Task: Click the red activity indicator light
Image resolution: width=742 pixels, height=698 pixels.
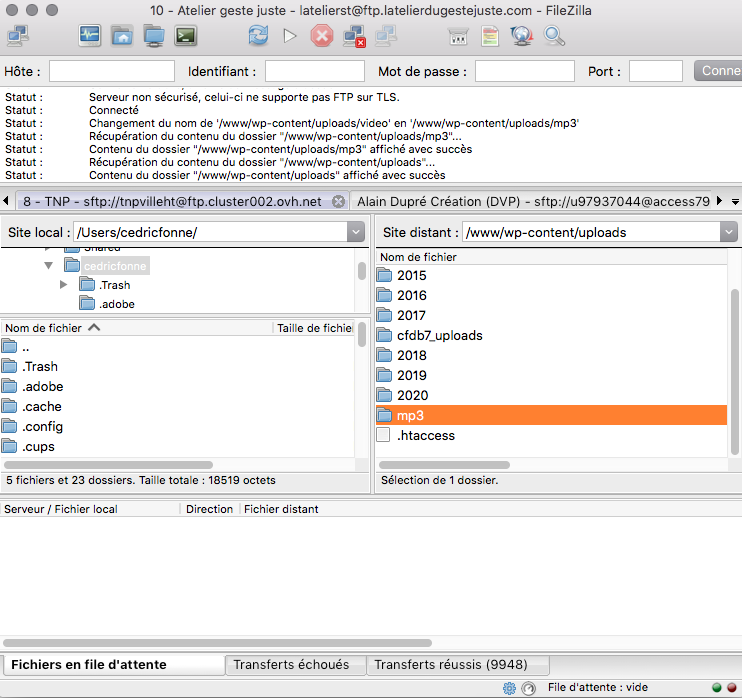Action: 732,688
